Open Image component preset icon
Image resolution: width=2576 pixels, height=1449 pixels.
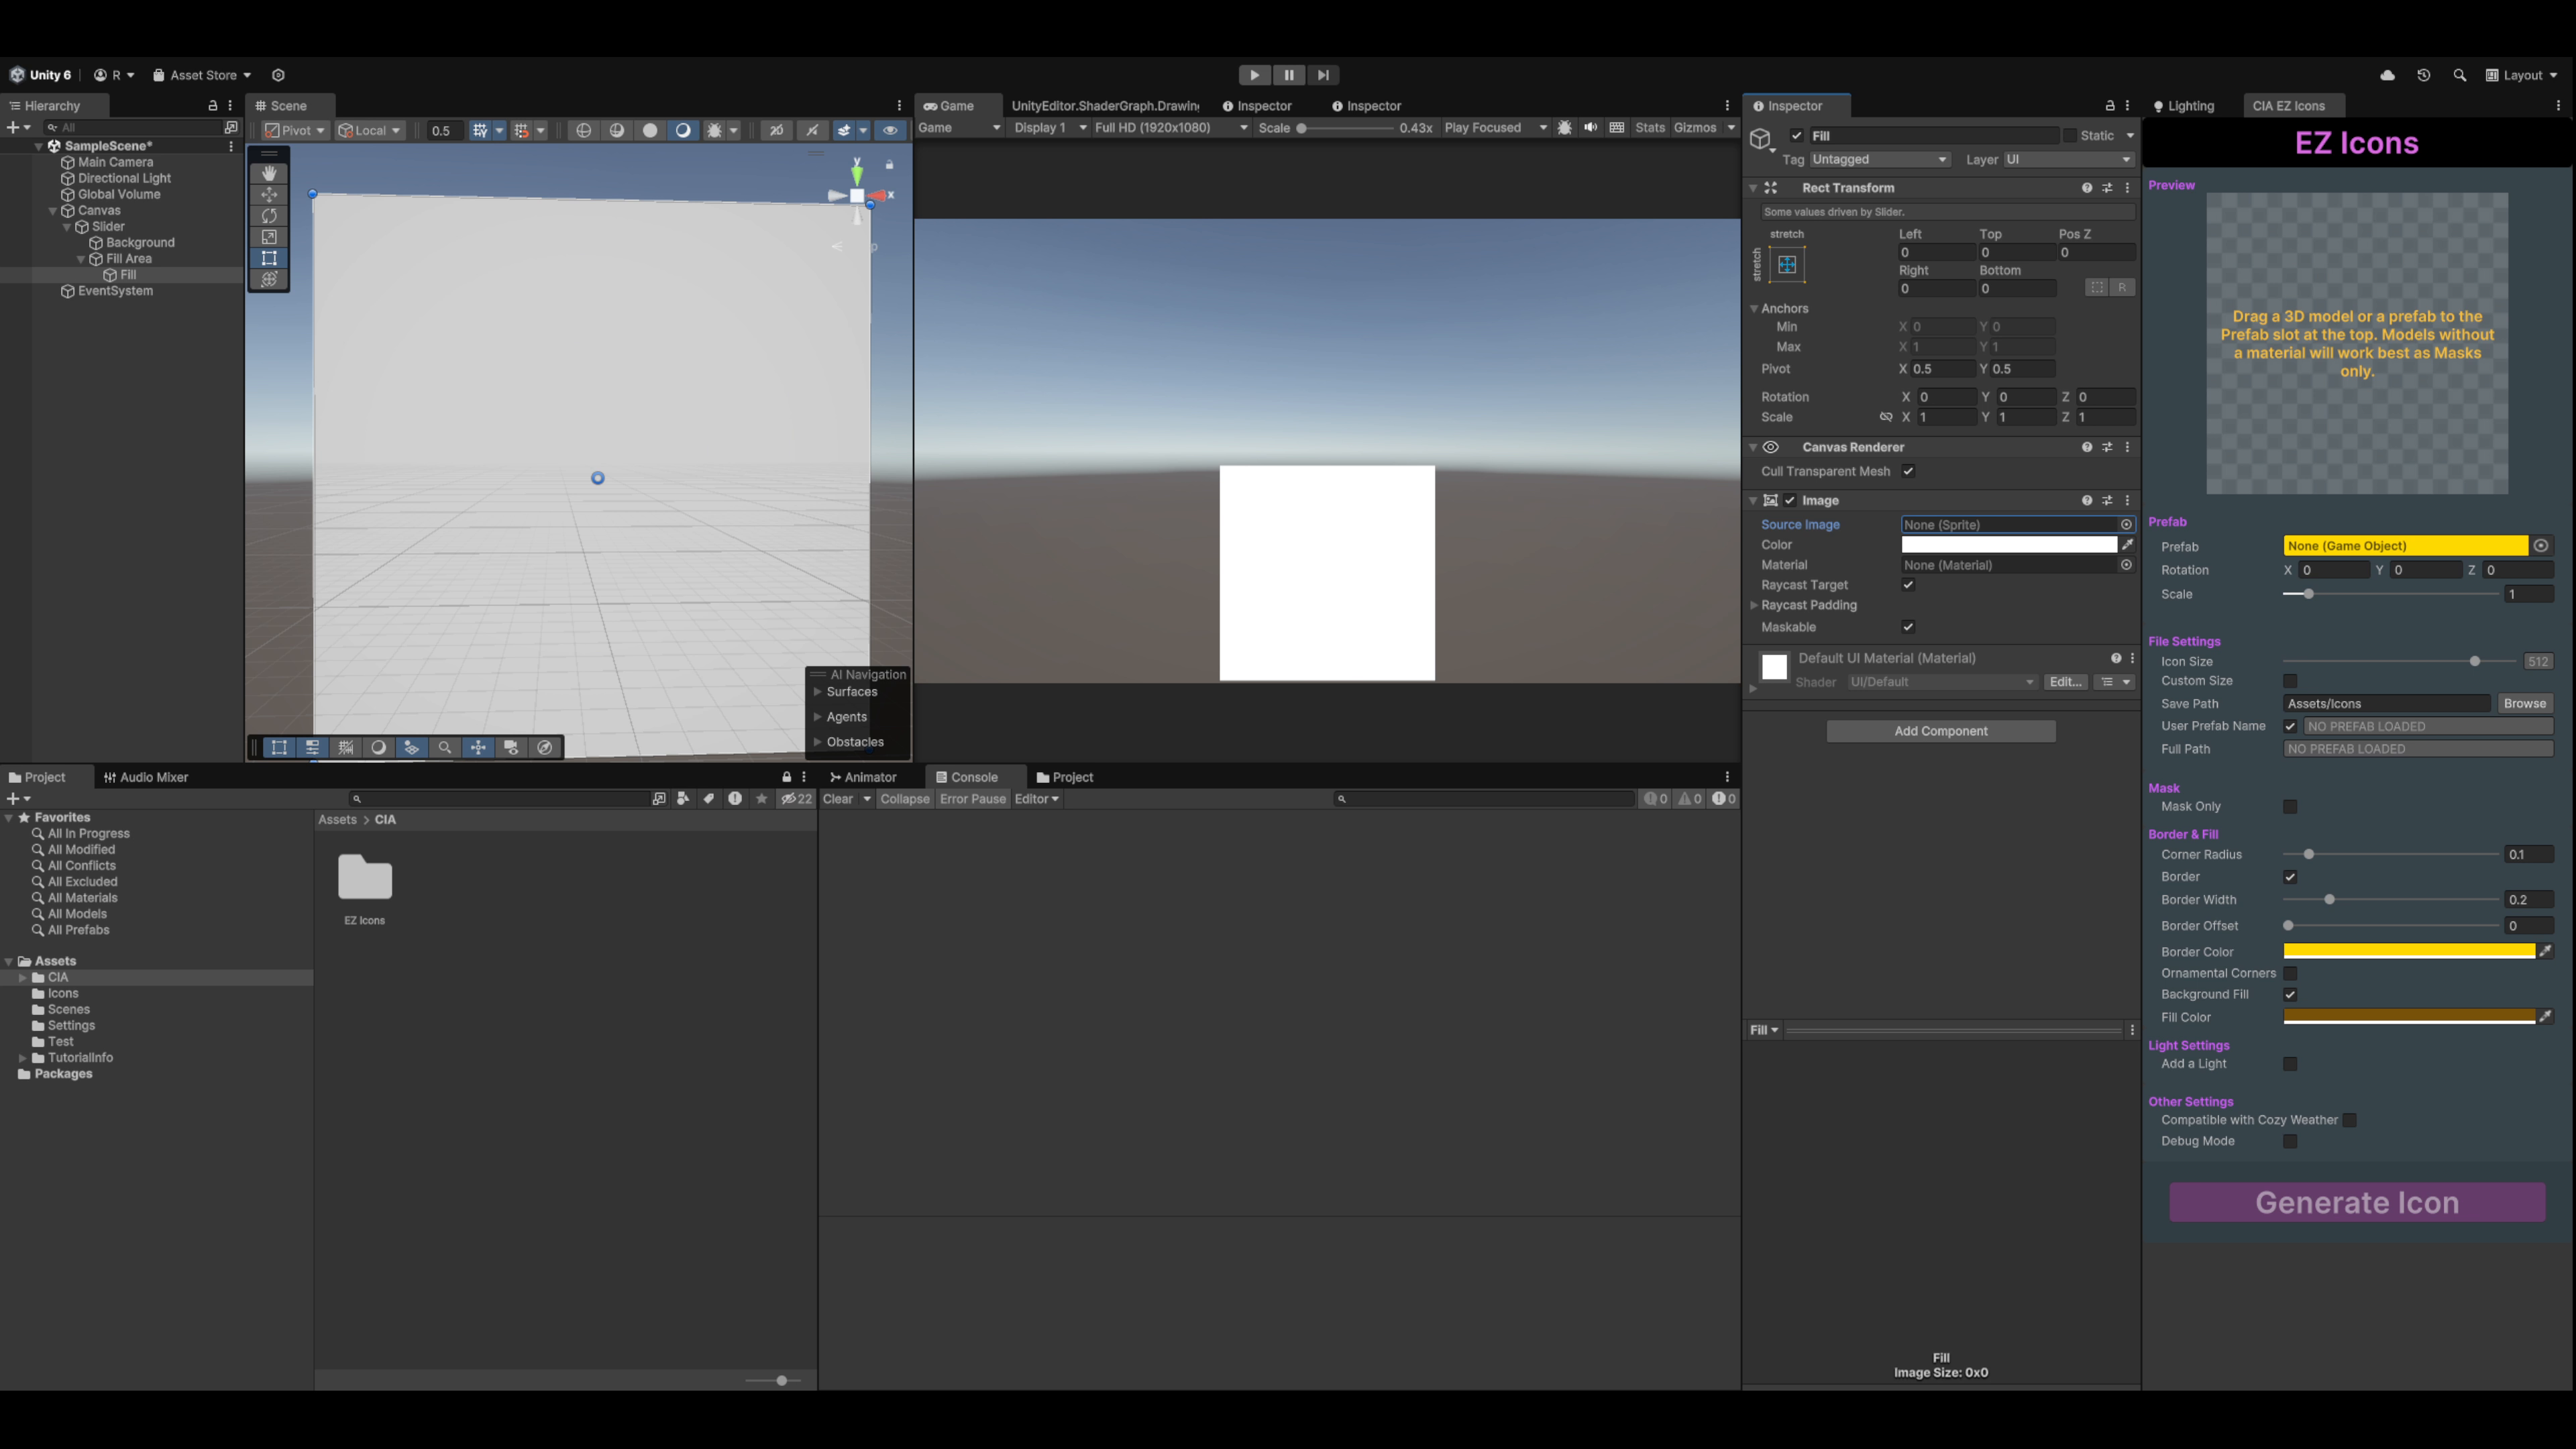pyautogui.click(x=2107, y=501)
